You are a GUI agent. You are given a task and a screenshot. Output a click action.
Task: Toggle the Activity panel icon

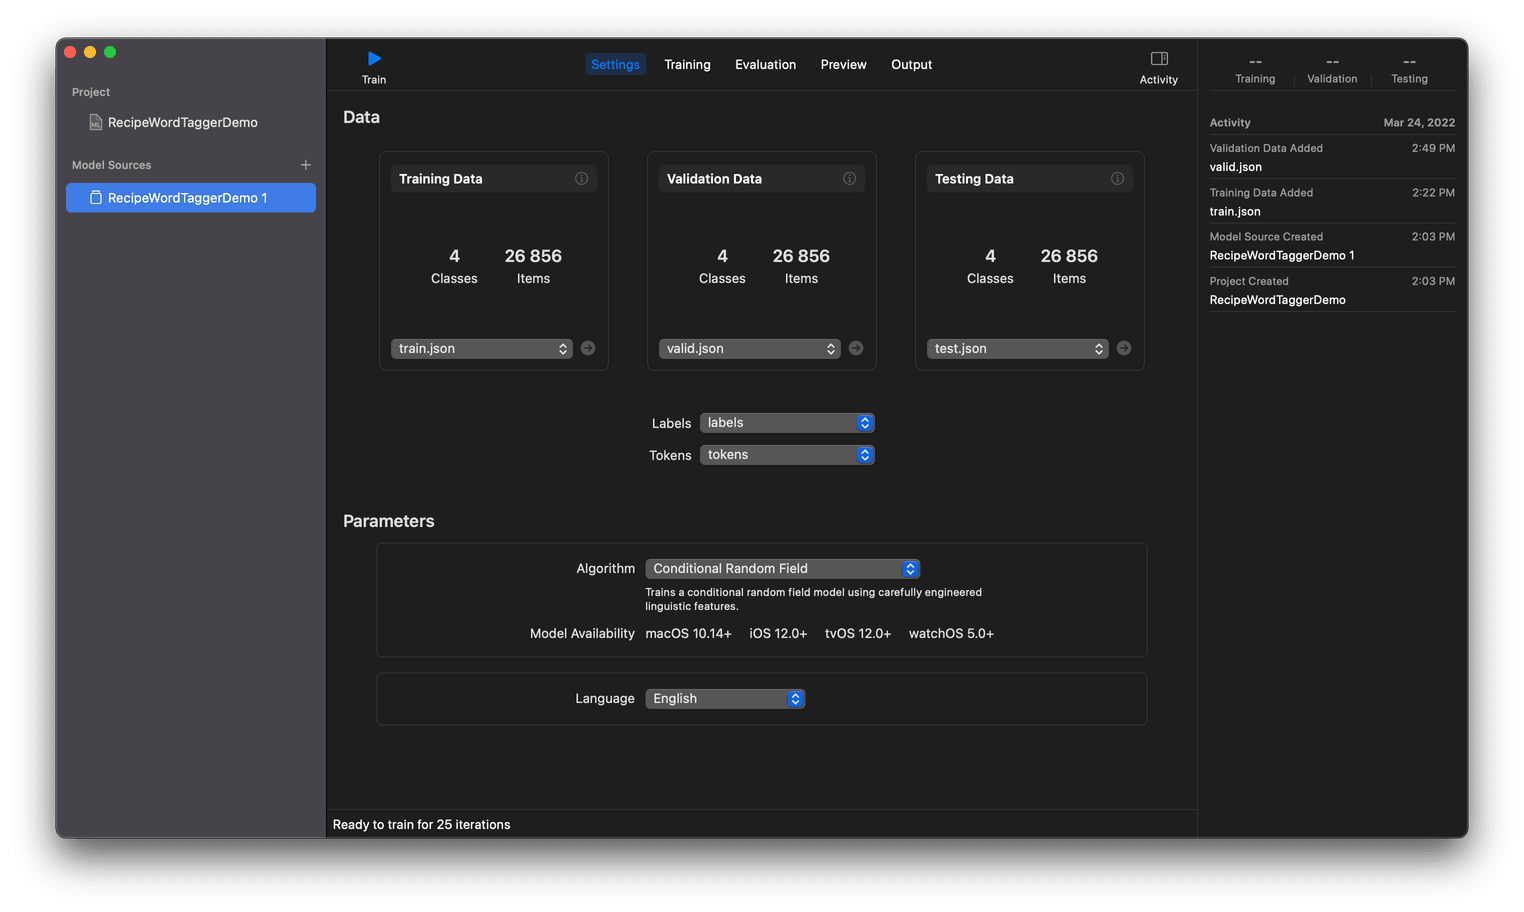point(1159,59)
